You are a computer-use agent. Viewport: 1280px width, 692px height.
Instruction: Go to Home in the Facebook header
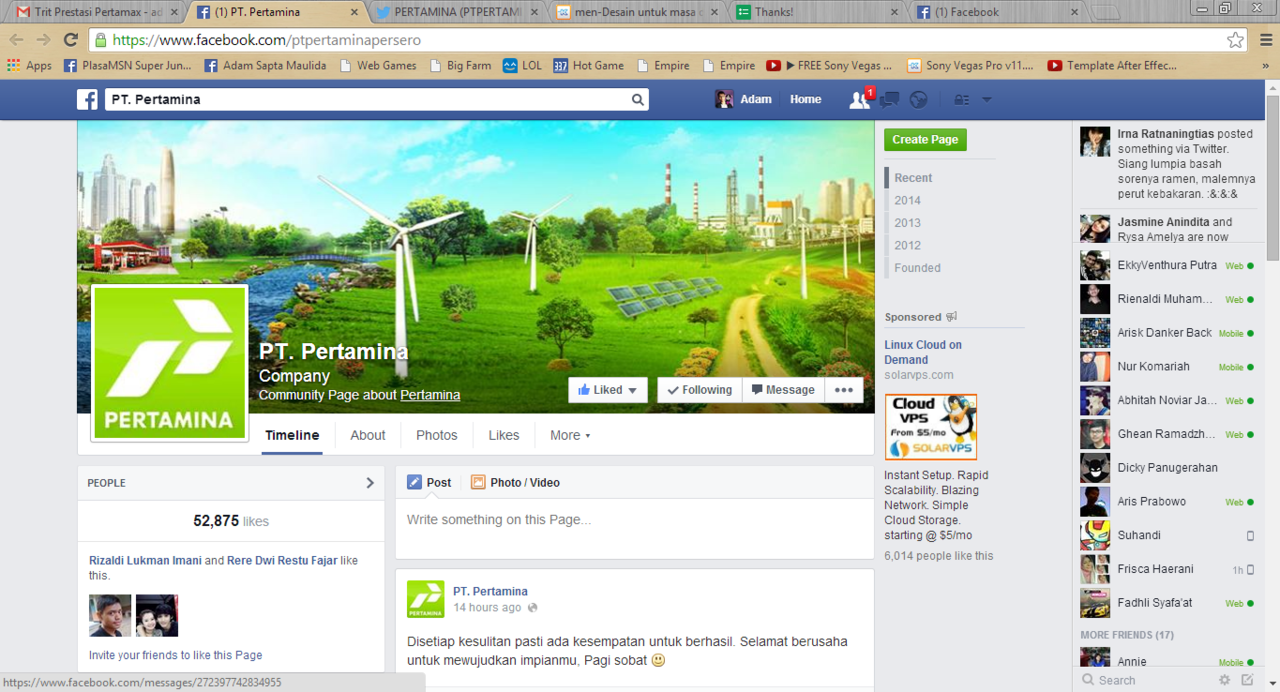tap(805, 100)
